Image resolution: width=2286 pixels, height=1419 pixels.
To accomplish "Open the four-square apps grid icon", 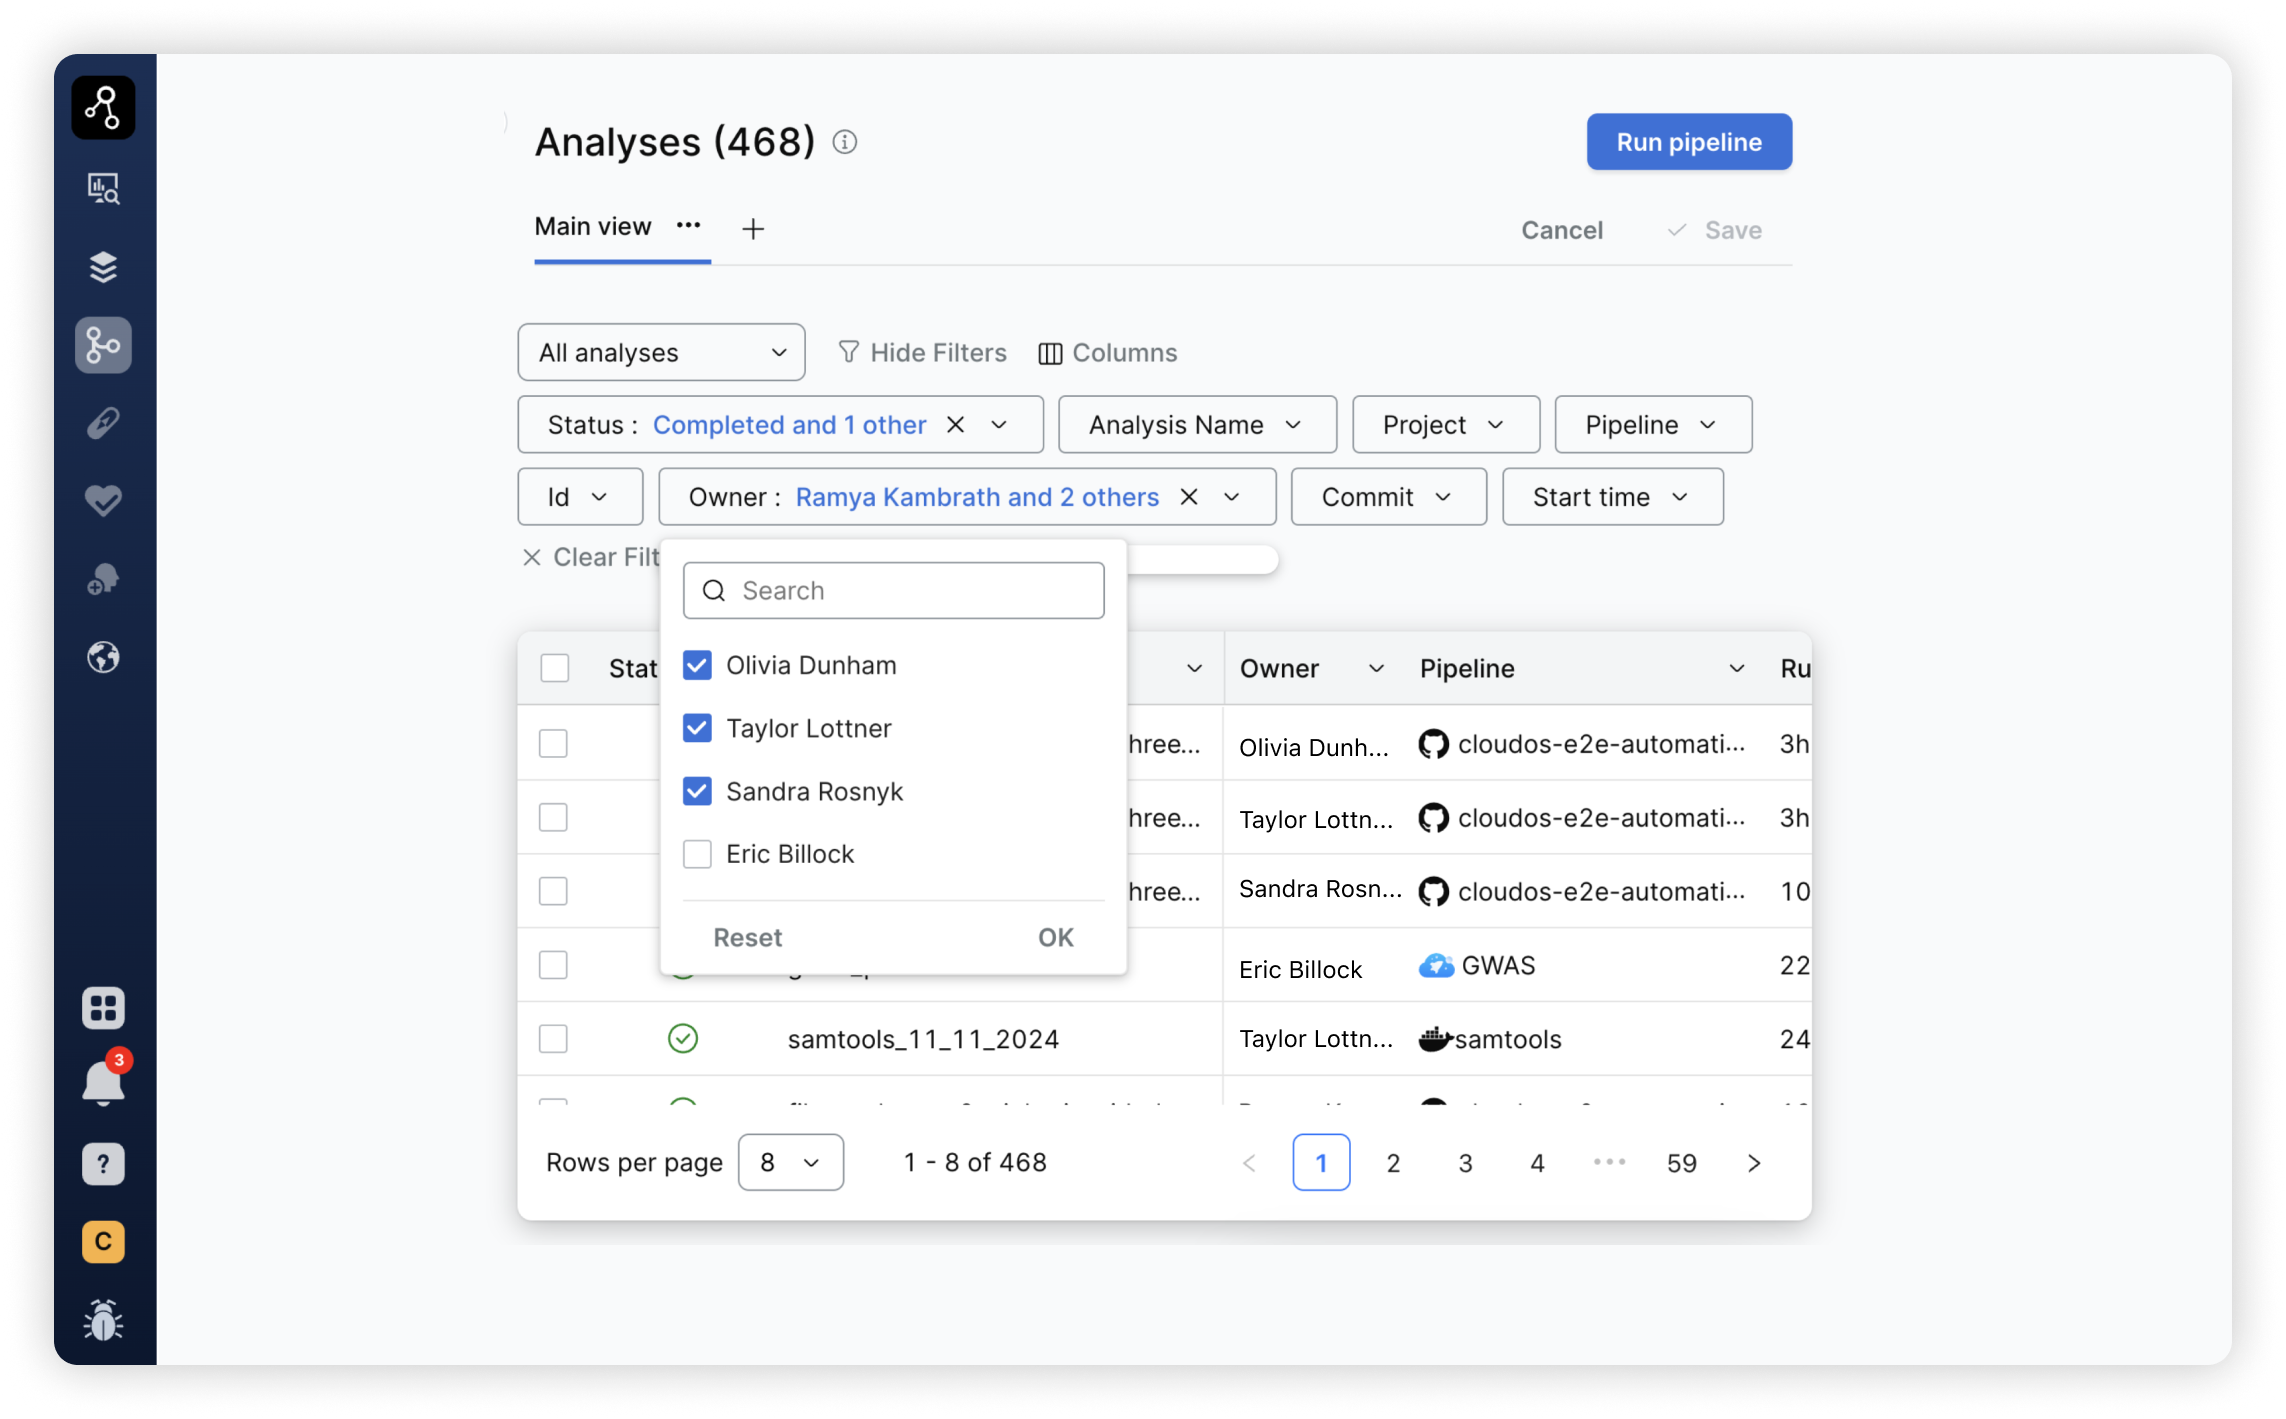I will click(x=103, y=1008).
